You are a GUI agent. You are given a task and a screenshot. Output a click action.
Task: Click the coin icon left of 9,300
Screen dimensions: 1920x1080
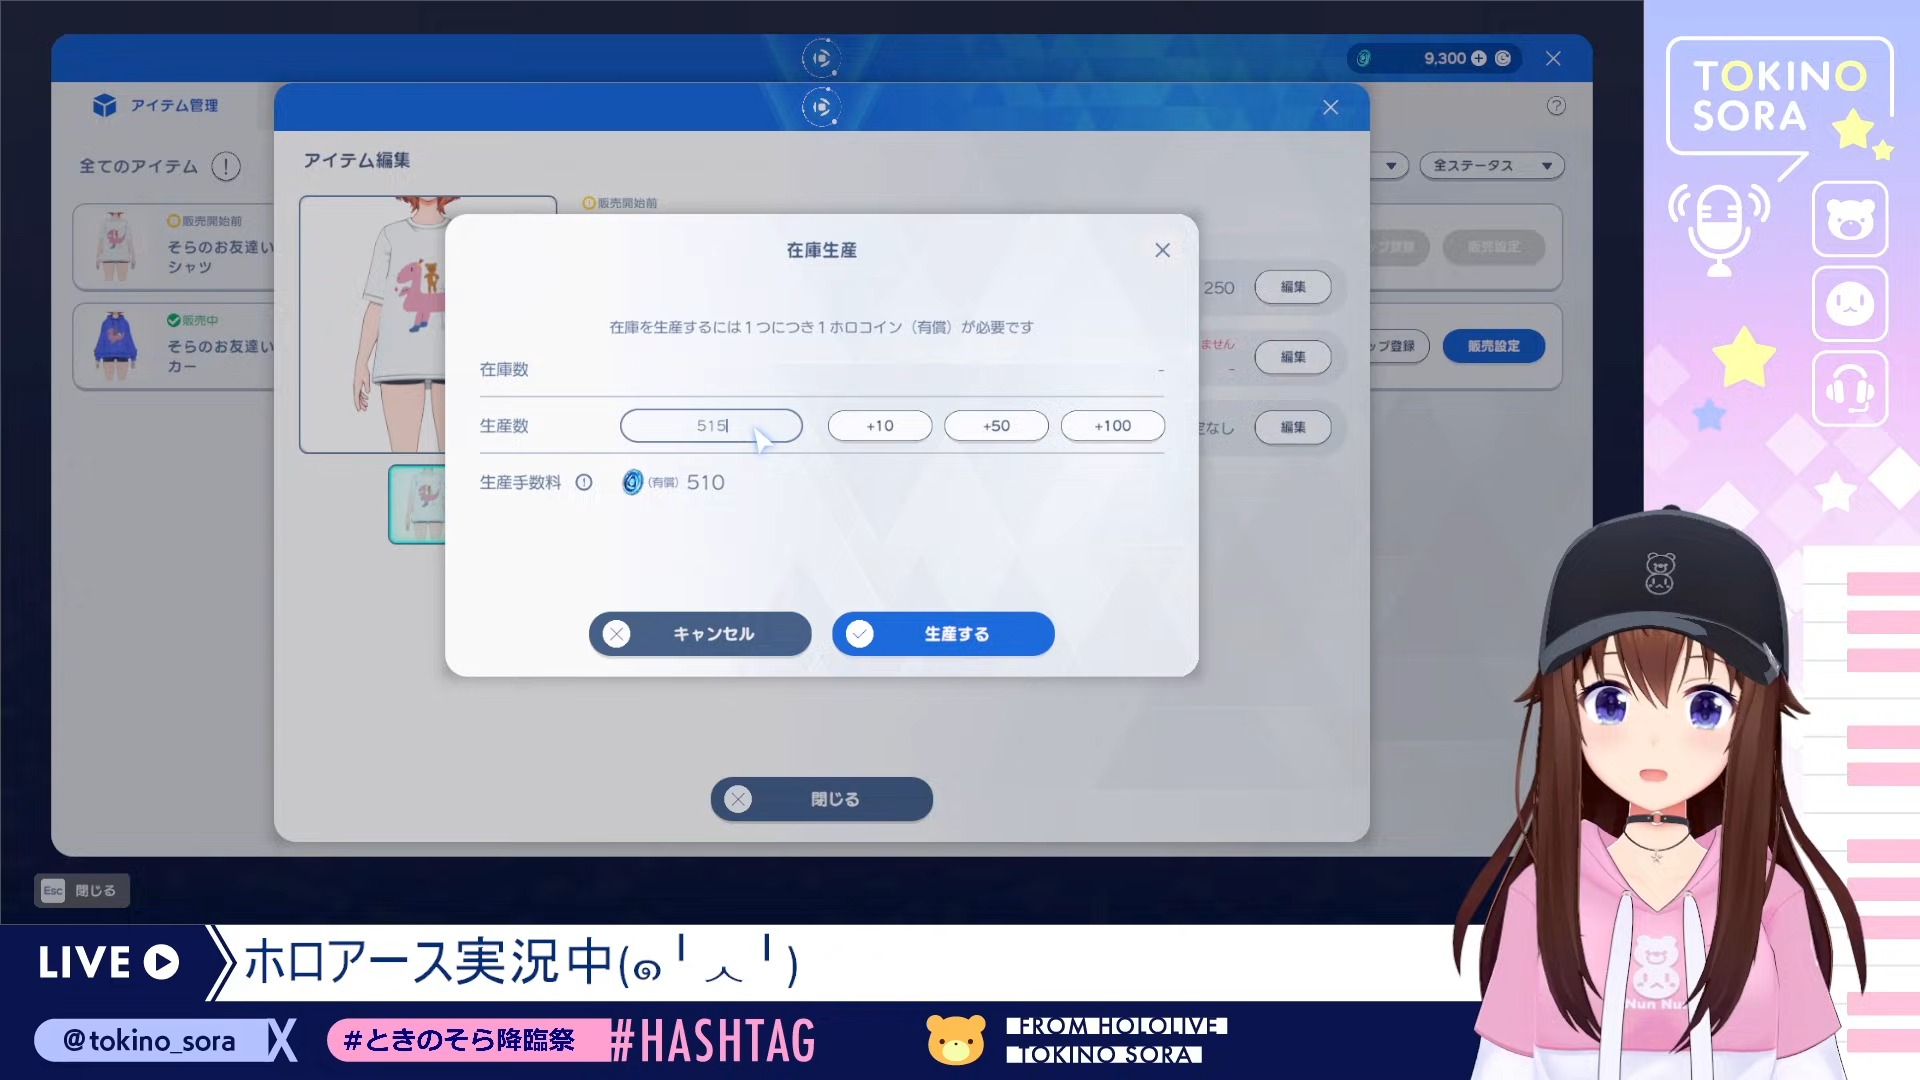[1364, 58]
